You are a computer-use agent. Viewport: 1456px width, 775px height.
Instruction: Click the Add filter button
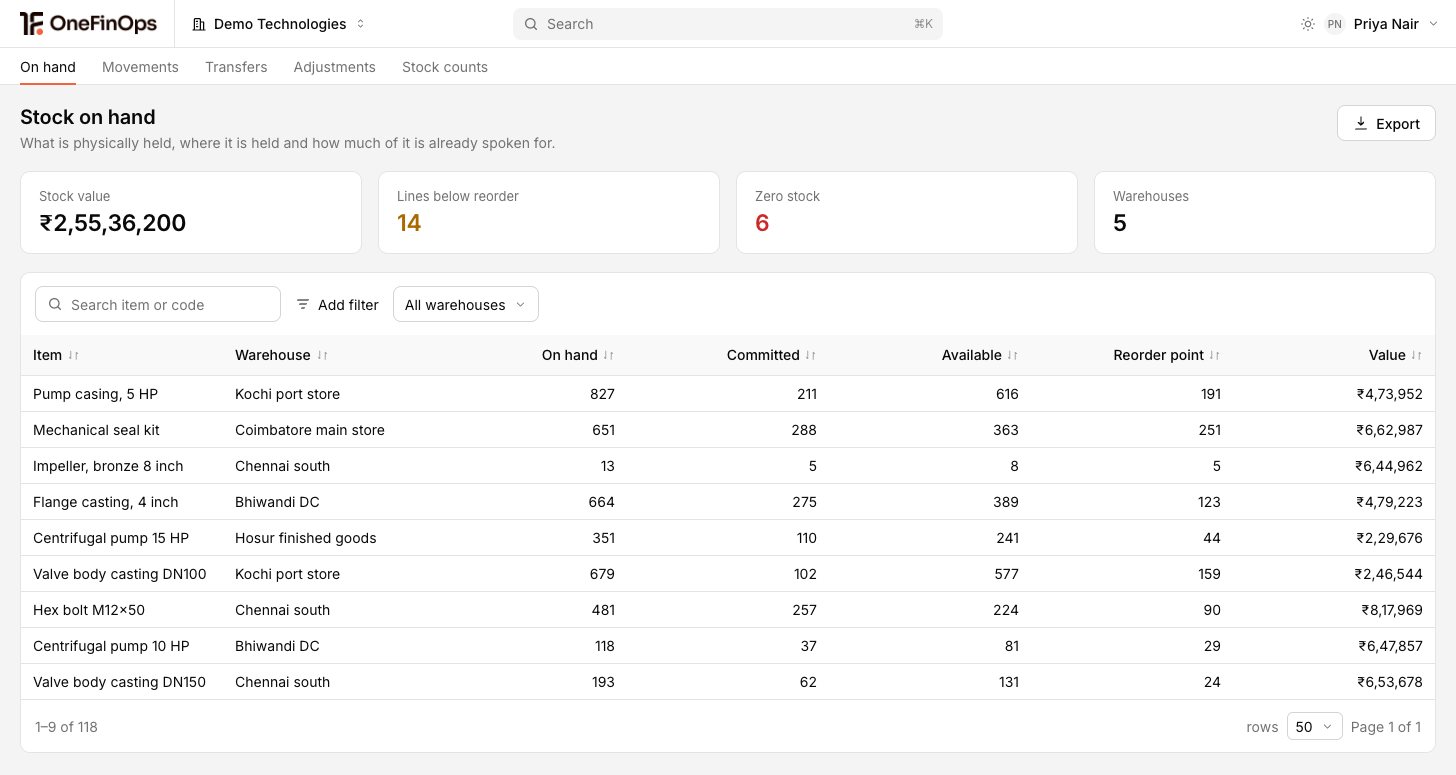pos(337,304)
